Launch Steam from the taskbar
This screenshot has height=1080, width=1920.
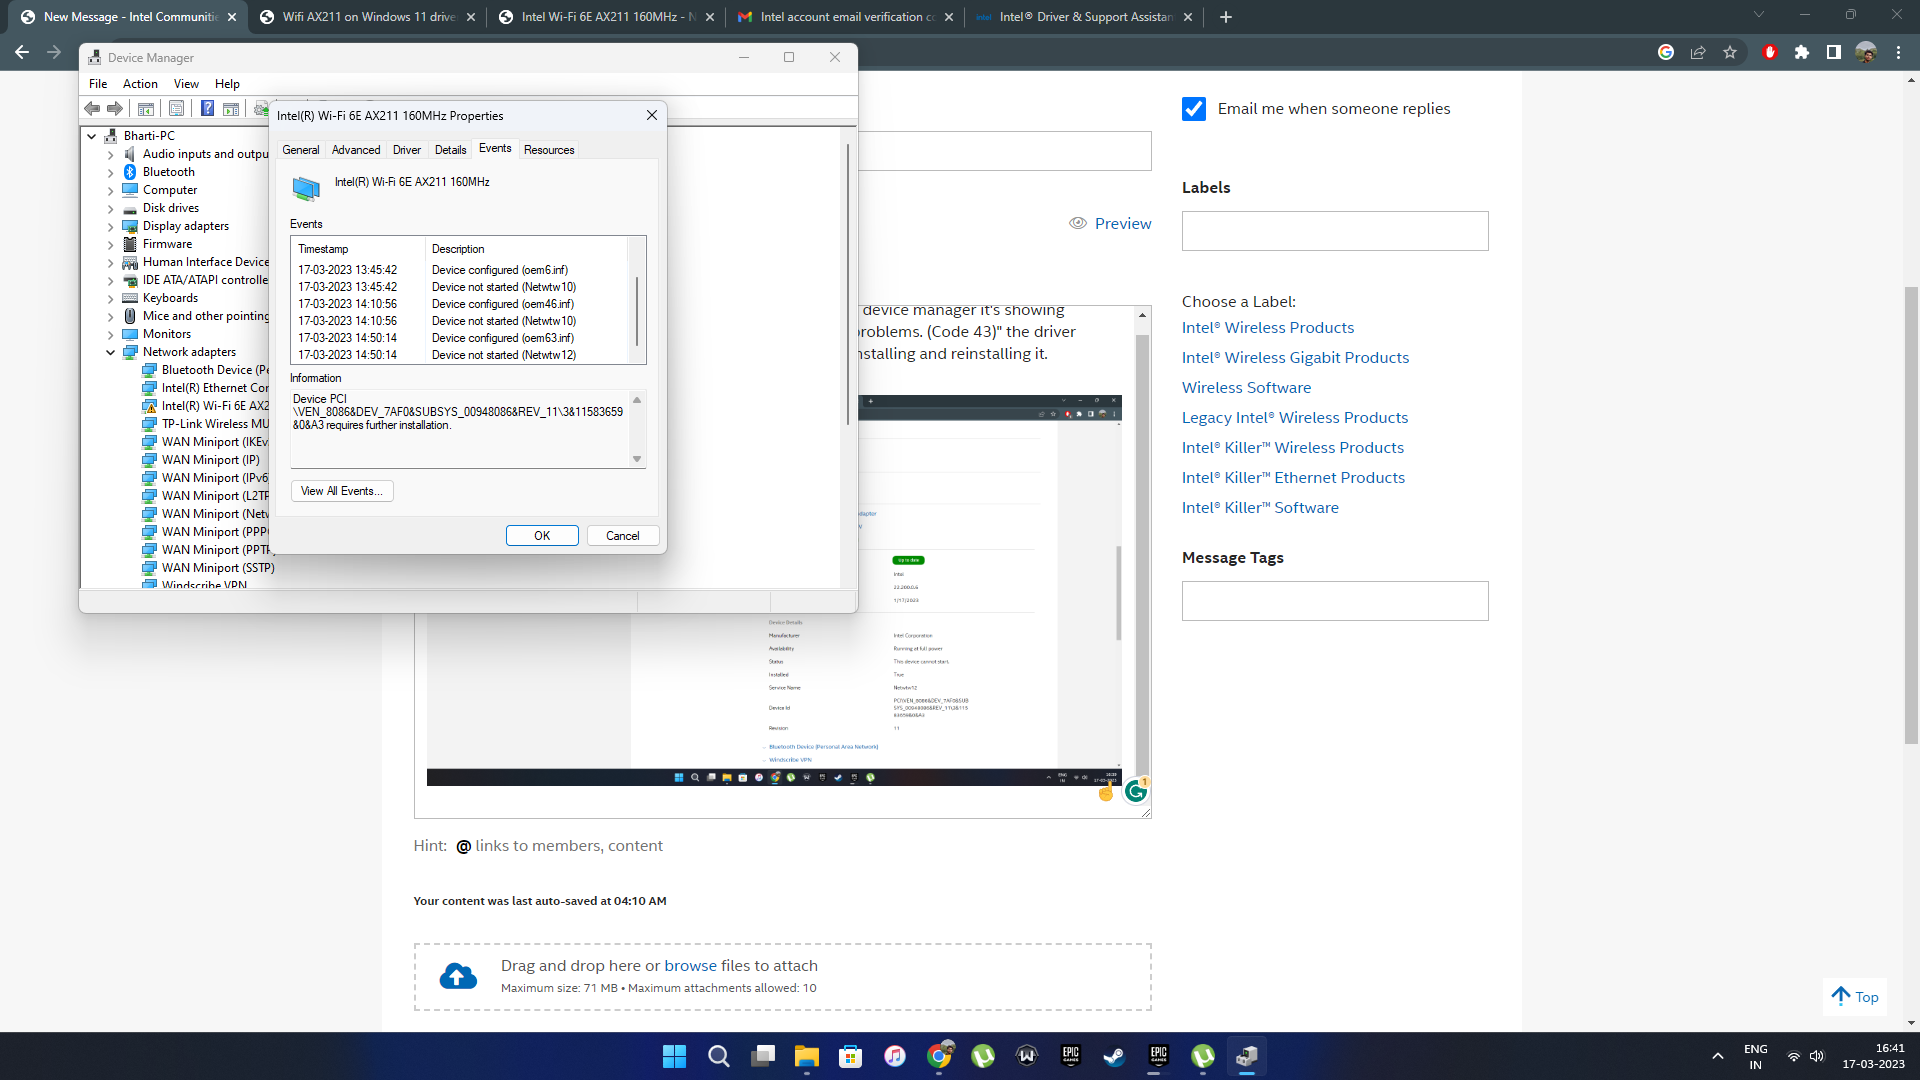point(1114,1055)
